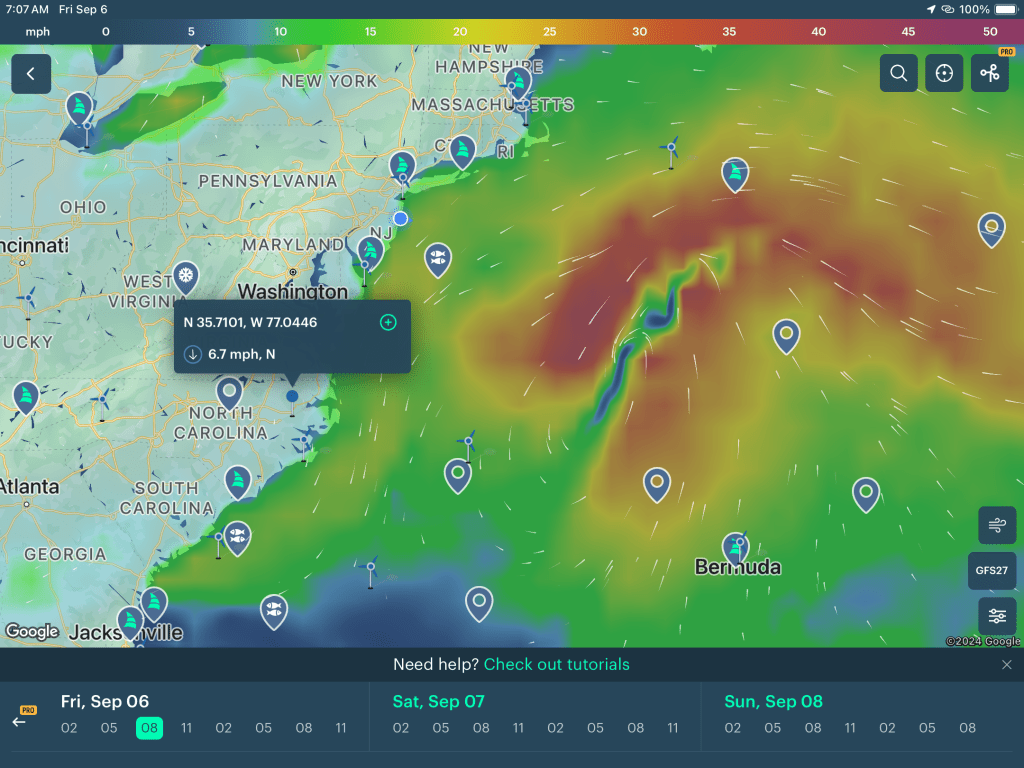Open the GFS27 weather model selector
Viewport: 1024px width, 768px height.
coord(992,571)
